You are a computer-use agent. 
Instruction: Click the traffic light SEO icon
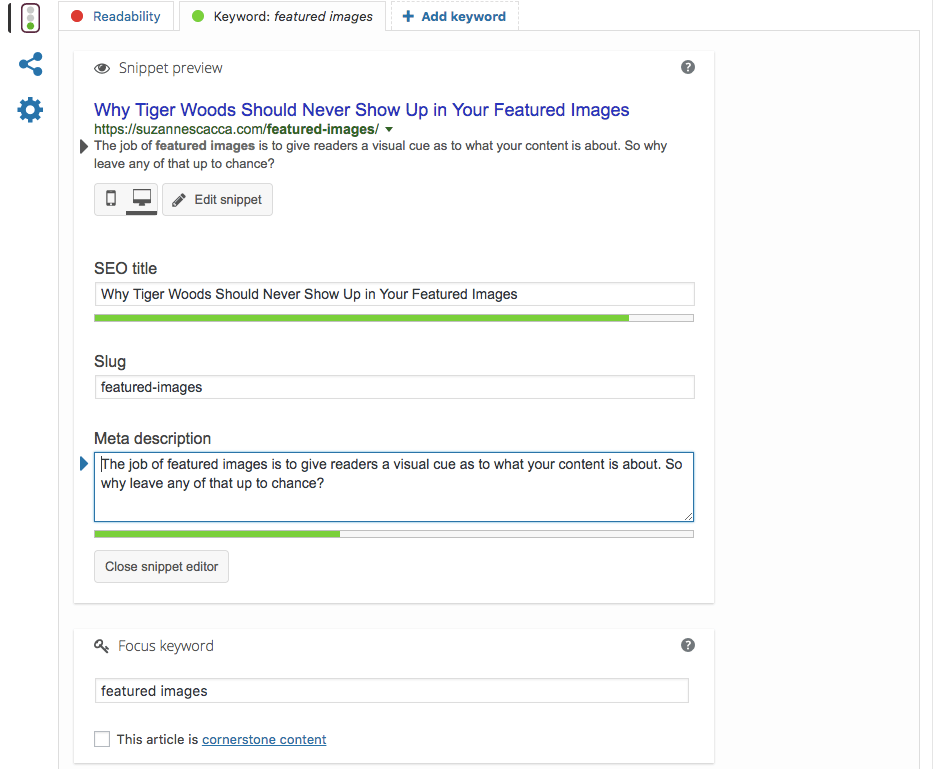point(31,17)
